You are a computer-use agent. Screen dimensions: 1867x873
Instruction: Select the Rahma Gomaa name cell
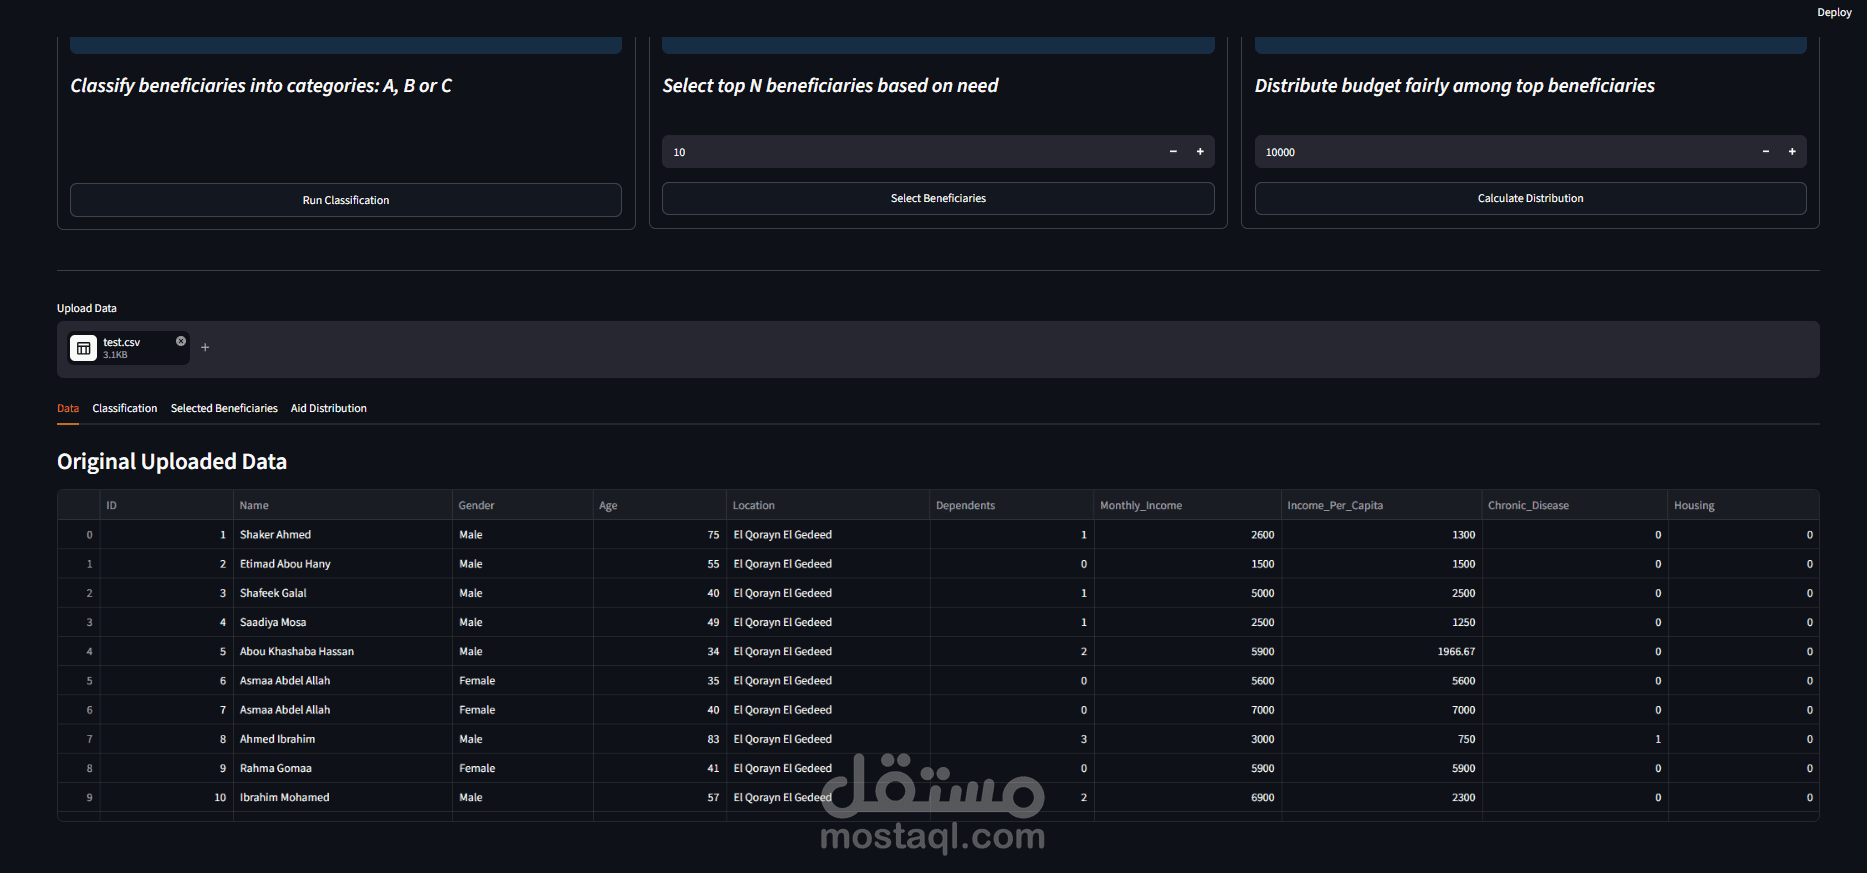343,768
